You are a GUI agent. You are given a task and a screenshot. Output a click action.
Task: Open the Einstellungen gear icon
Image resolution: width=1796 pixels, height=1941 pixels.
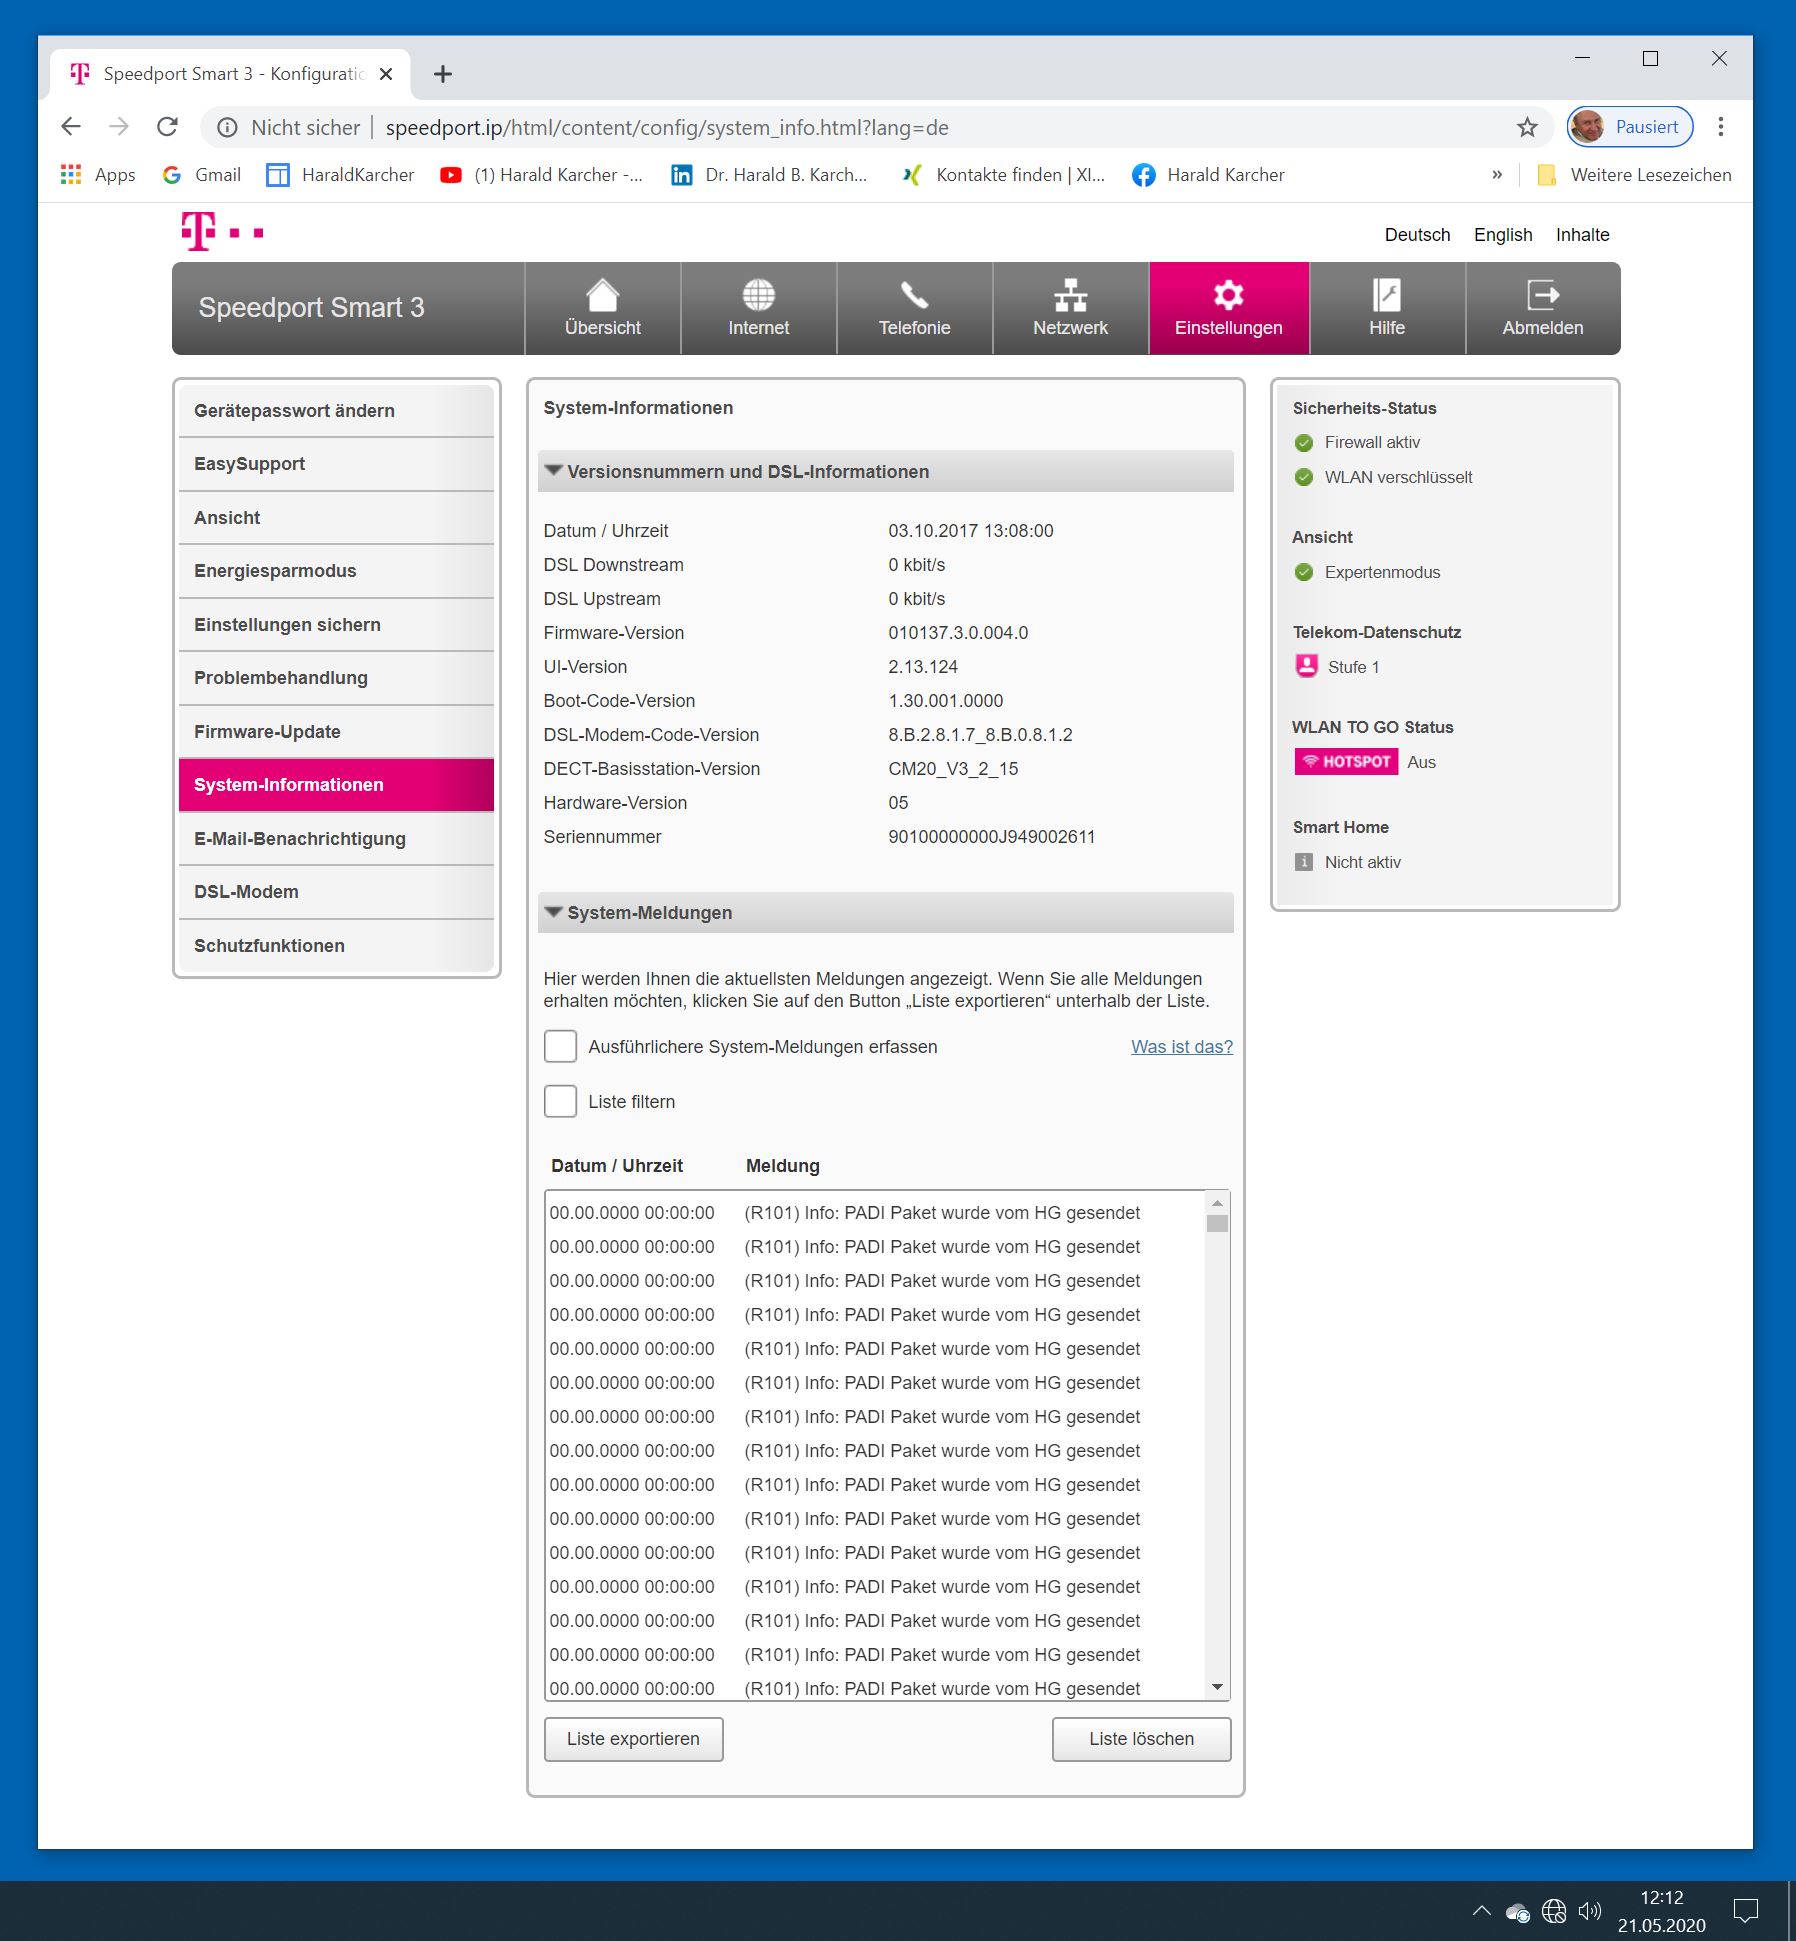coord(1228,295)
